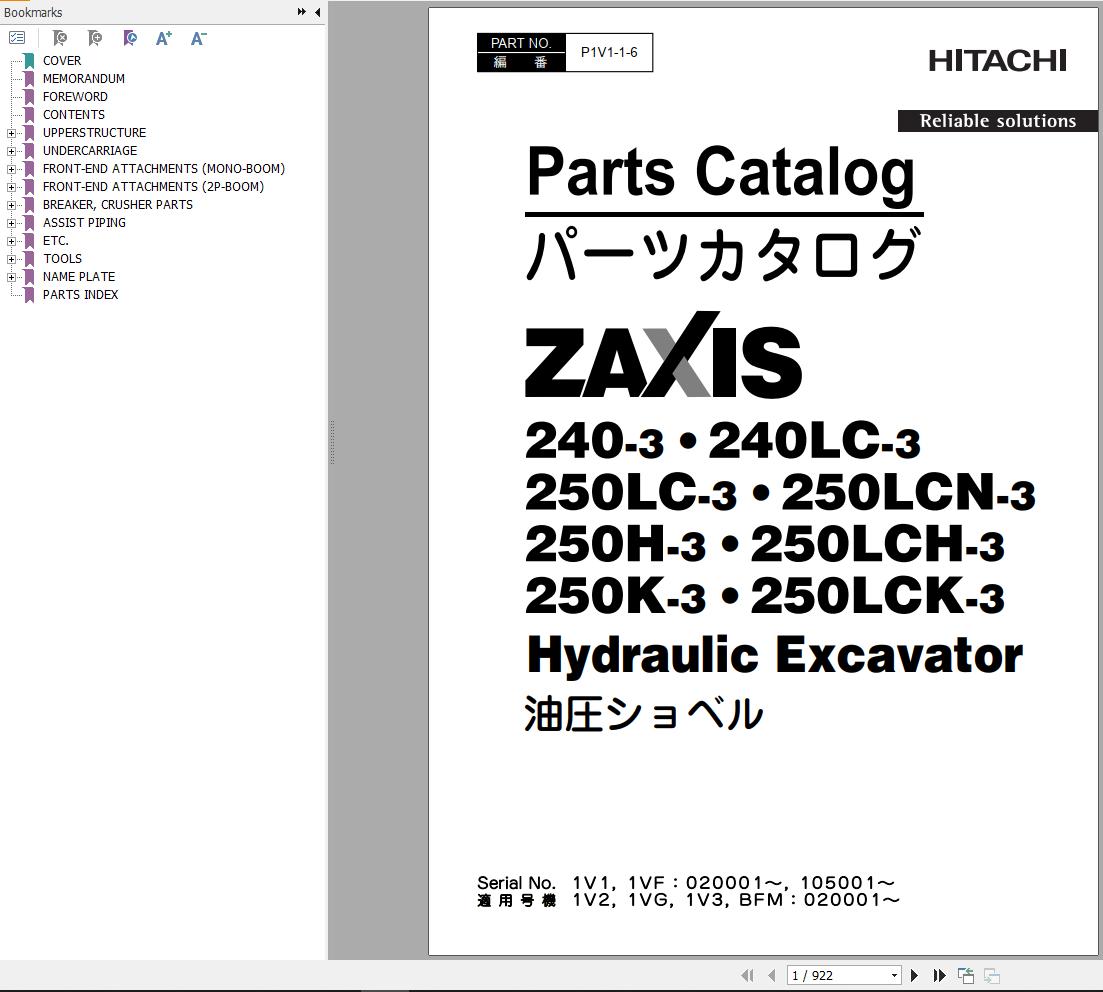
Task: Click the set bookmark destination icon
Action: [129, 38]
